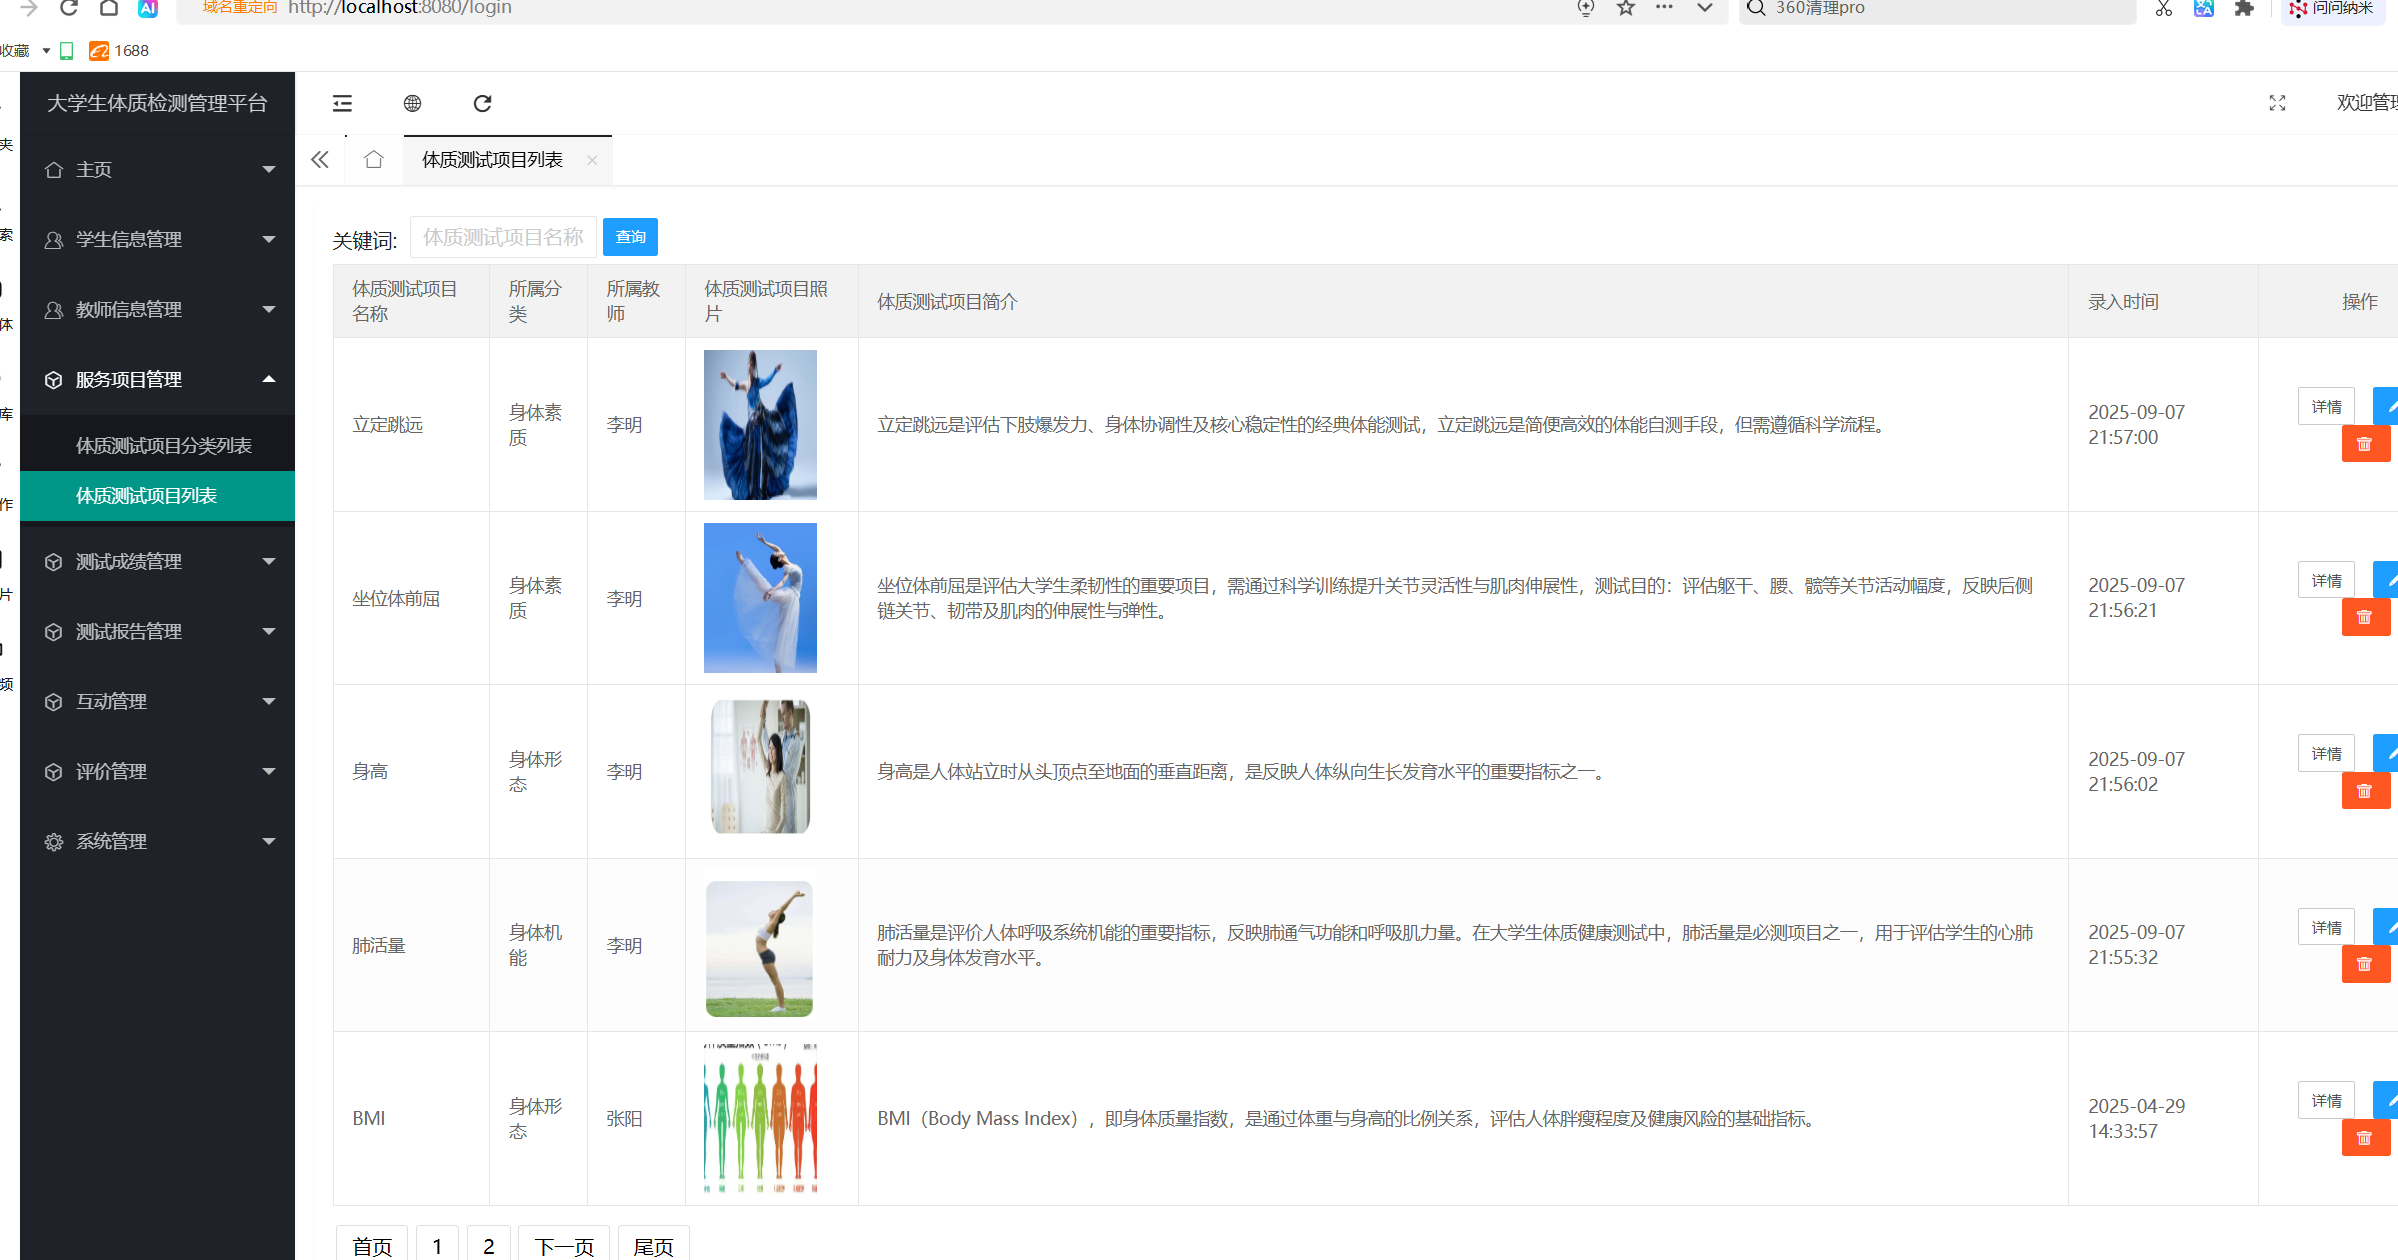The height and width of the screenshot is (1260, 2398).
Task: Close the 体质测试项目列表 tab
Action: [592, 160]
